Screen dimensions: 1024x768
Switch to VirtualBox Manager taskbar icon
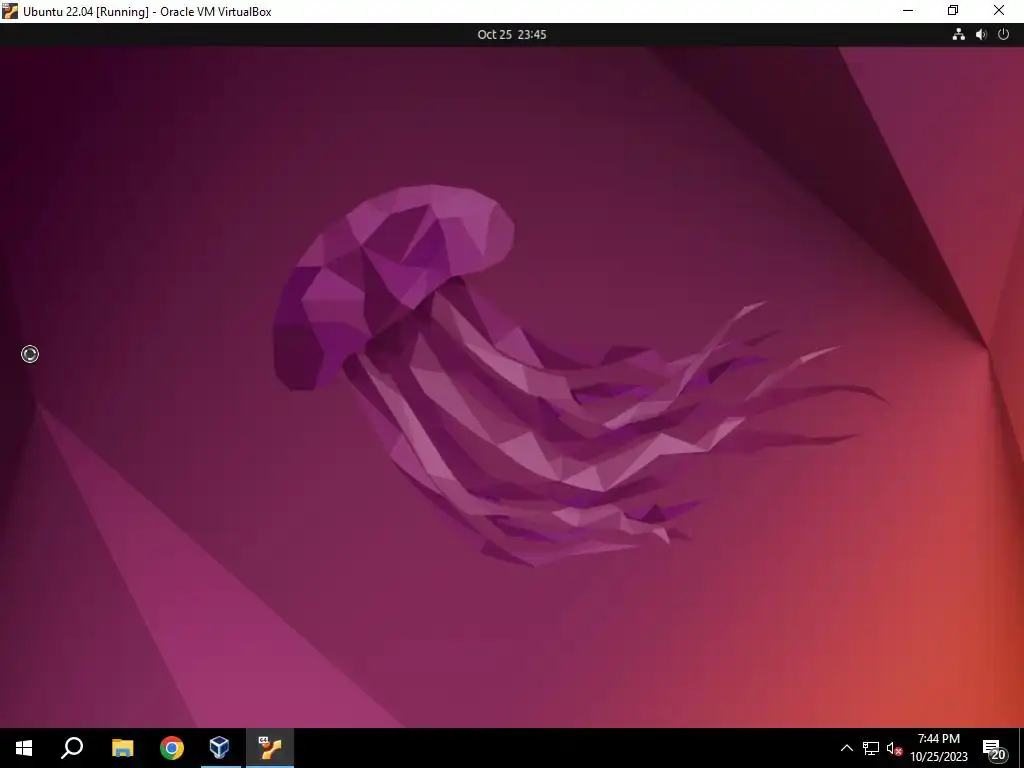(x=219, y=748)
